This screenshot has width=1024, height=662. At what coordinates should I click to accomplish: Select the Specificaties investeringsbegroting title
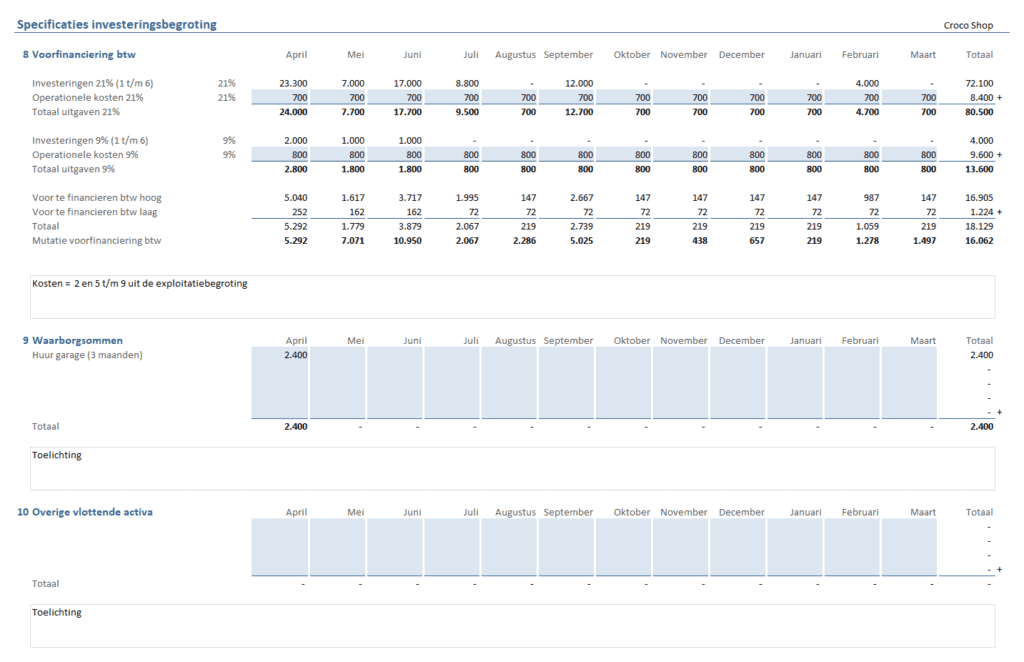pyautogui.click(x=116, y=24)
